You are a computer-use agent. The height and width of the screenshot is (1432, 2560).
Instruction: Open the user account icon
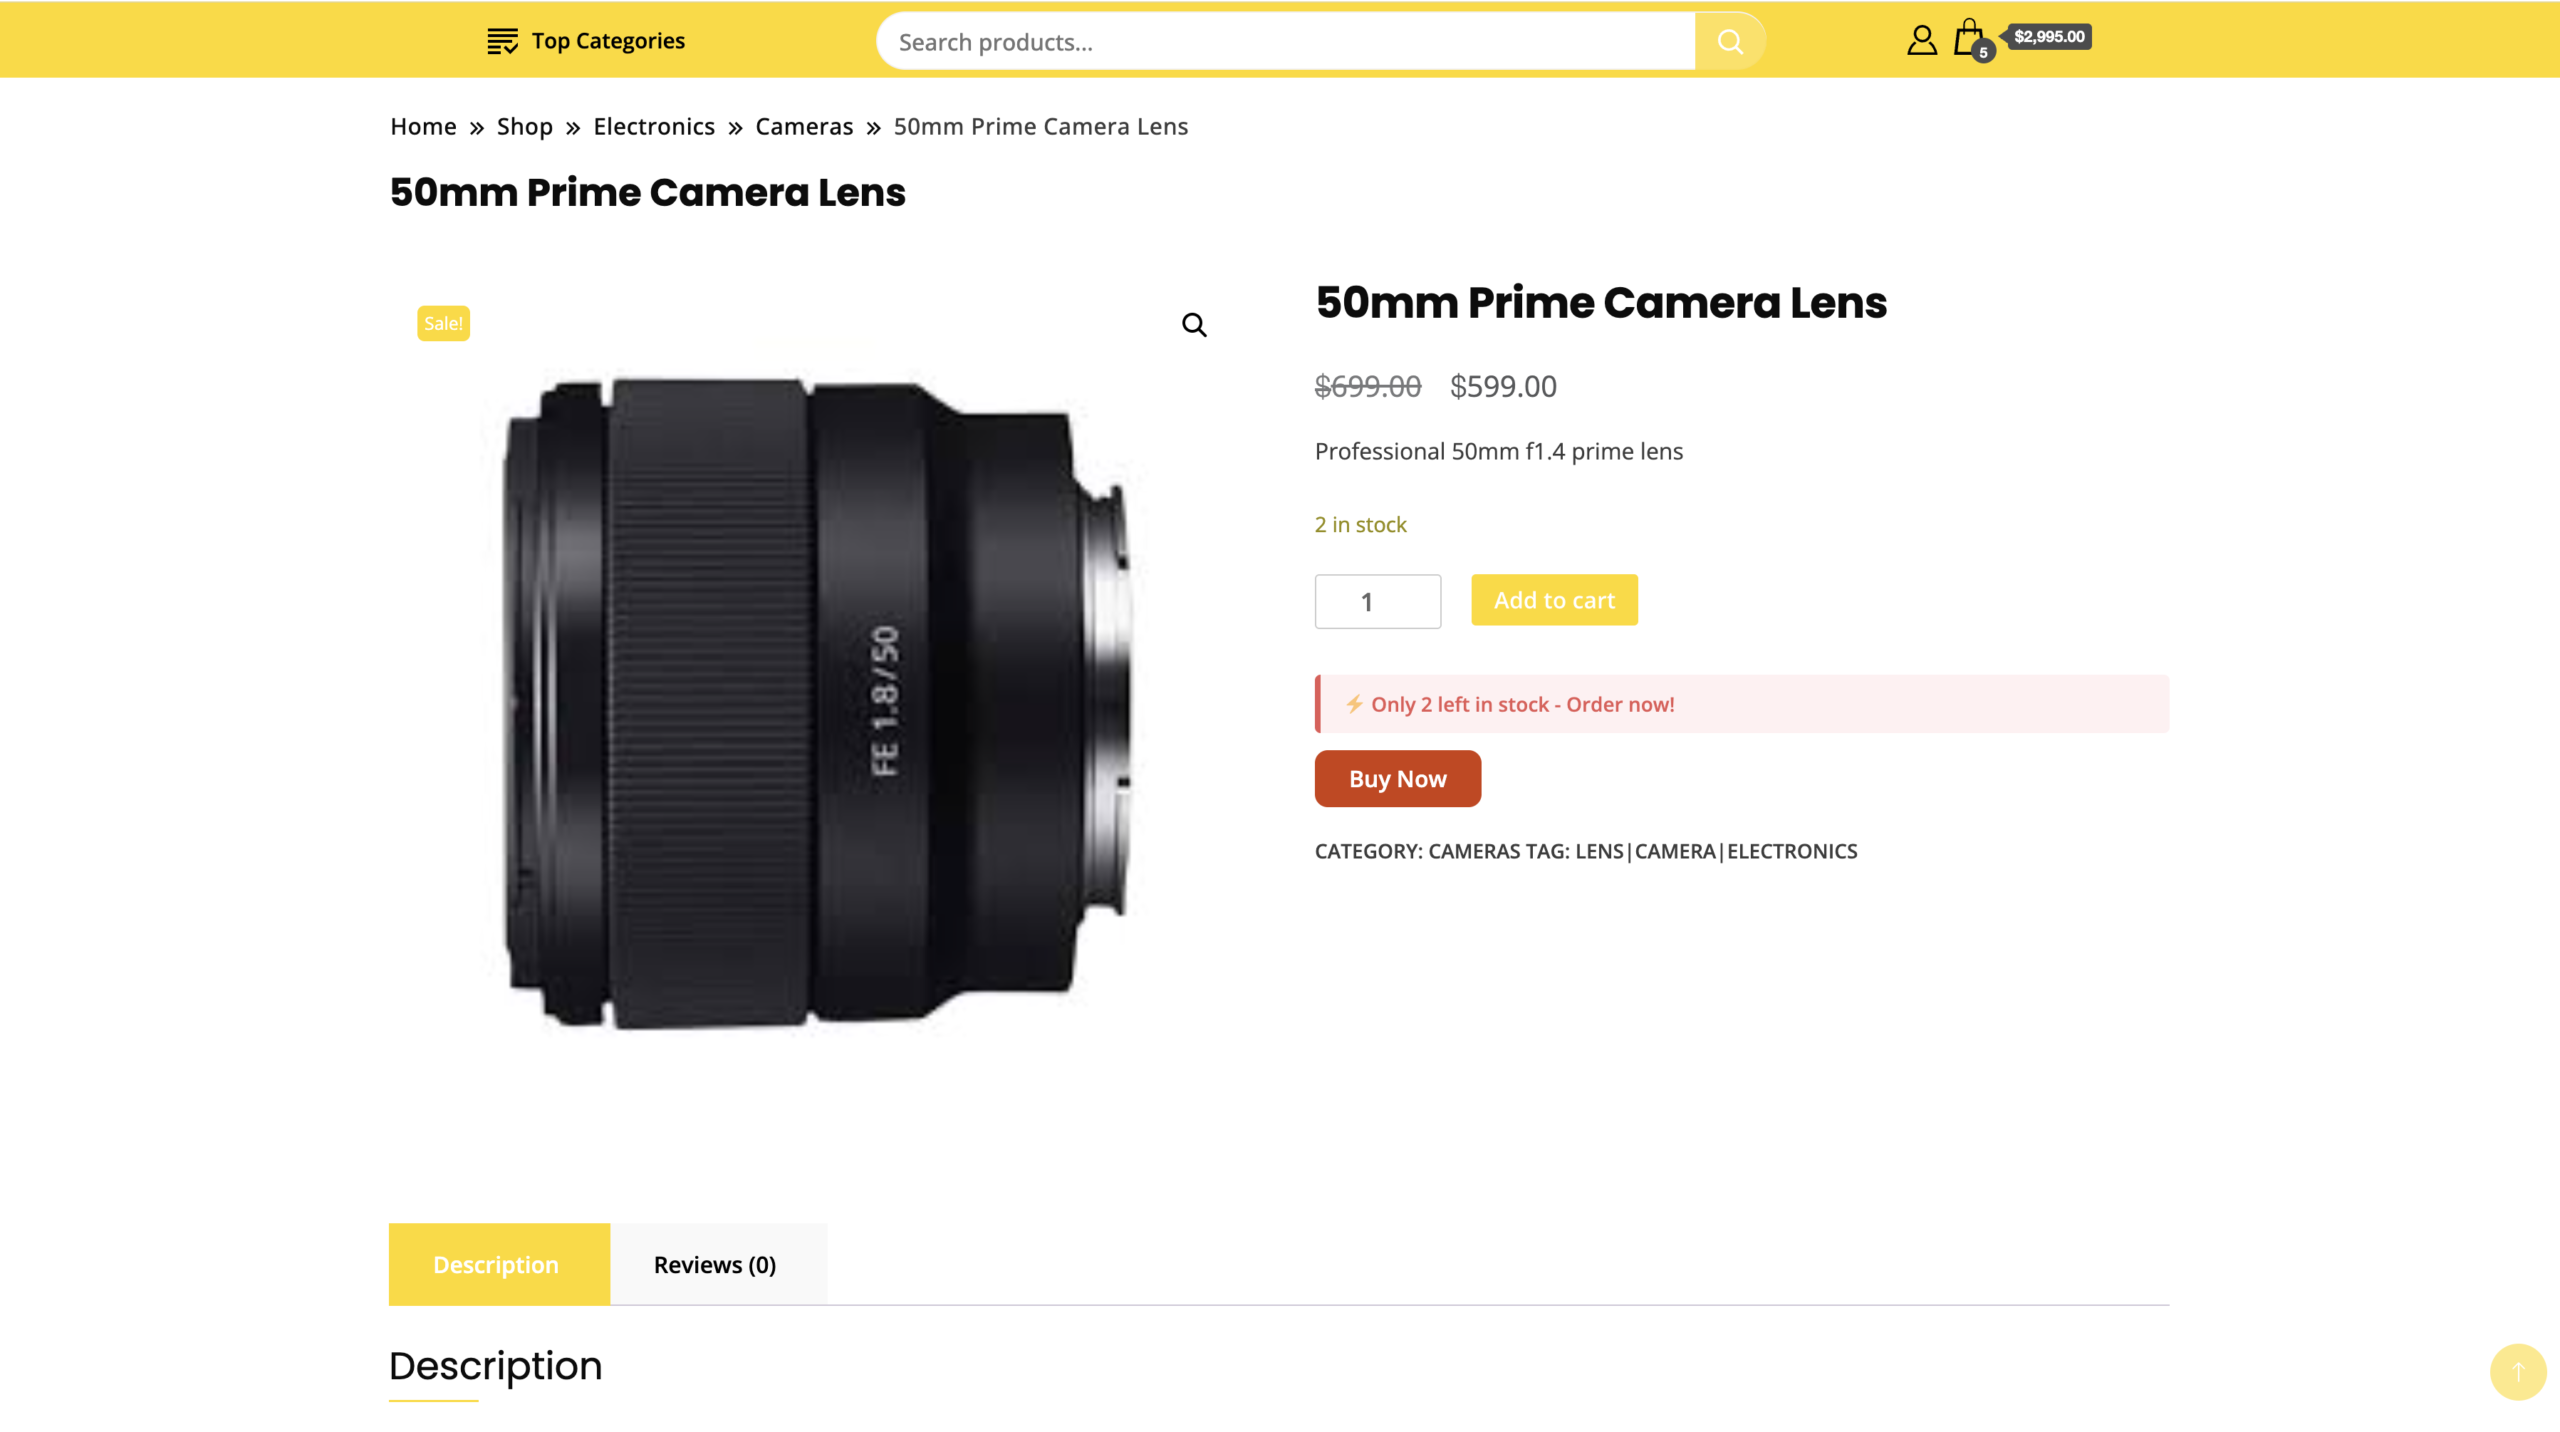[x=1921, y=40]
